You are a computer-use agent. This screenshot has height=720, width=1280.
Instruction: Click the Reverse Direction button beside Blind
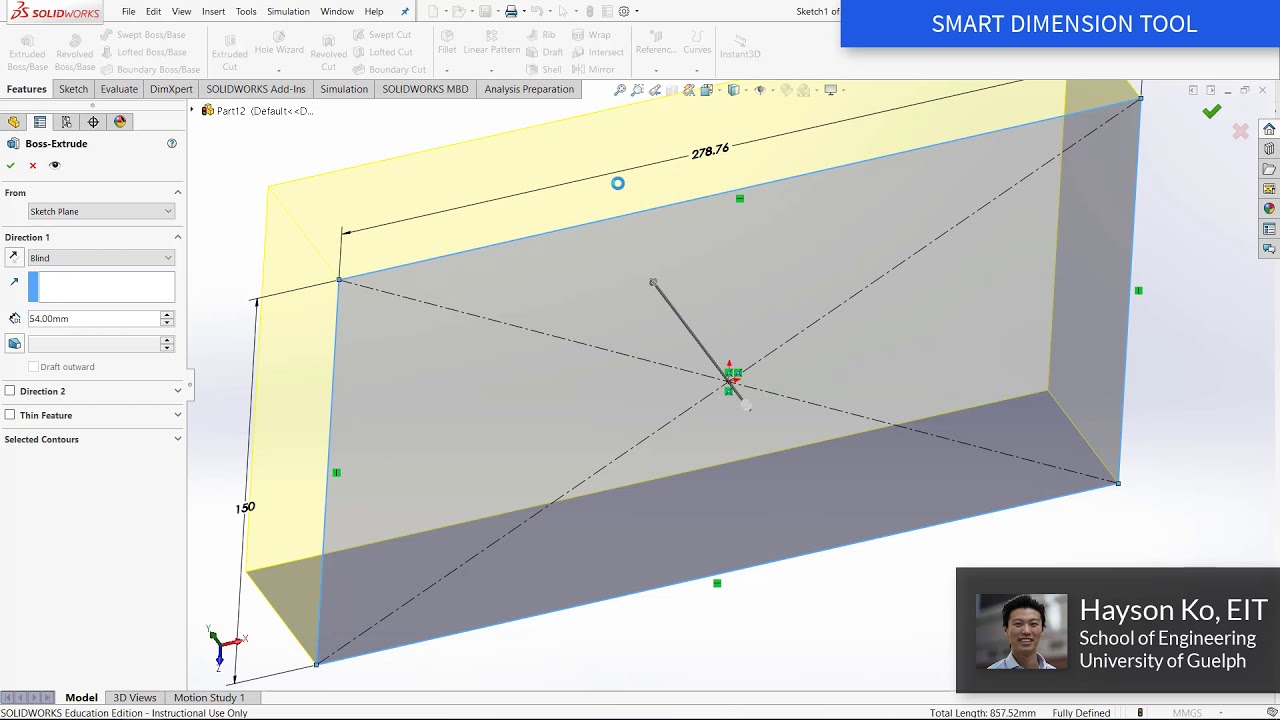[14, 258]
